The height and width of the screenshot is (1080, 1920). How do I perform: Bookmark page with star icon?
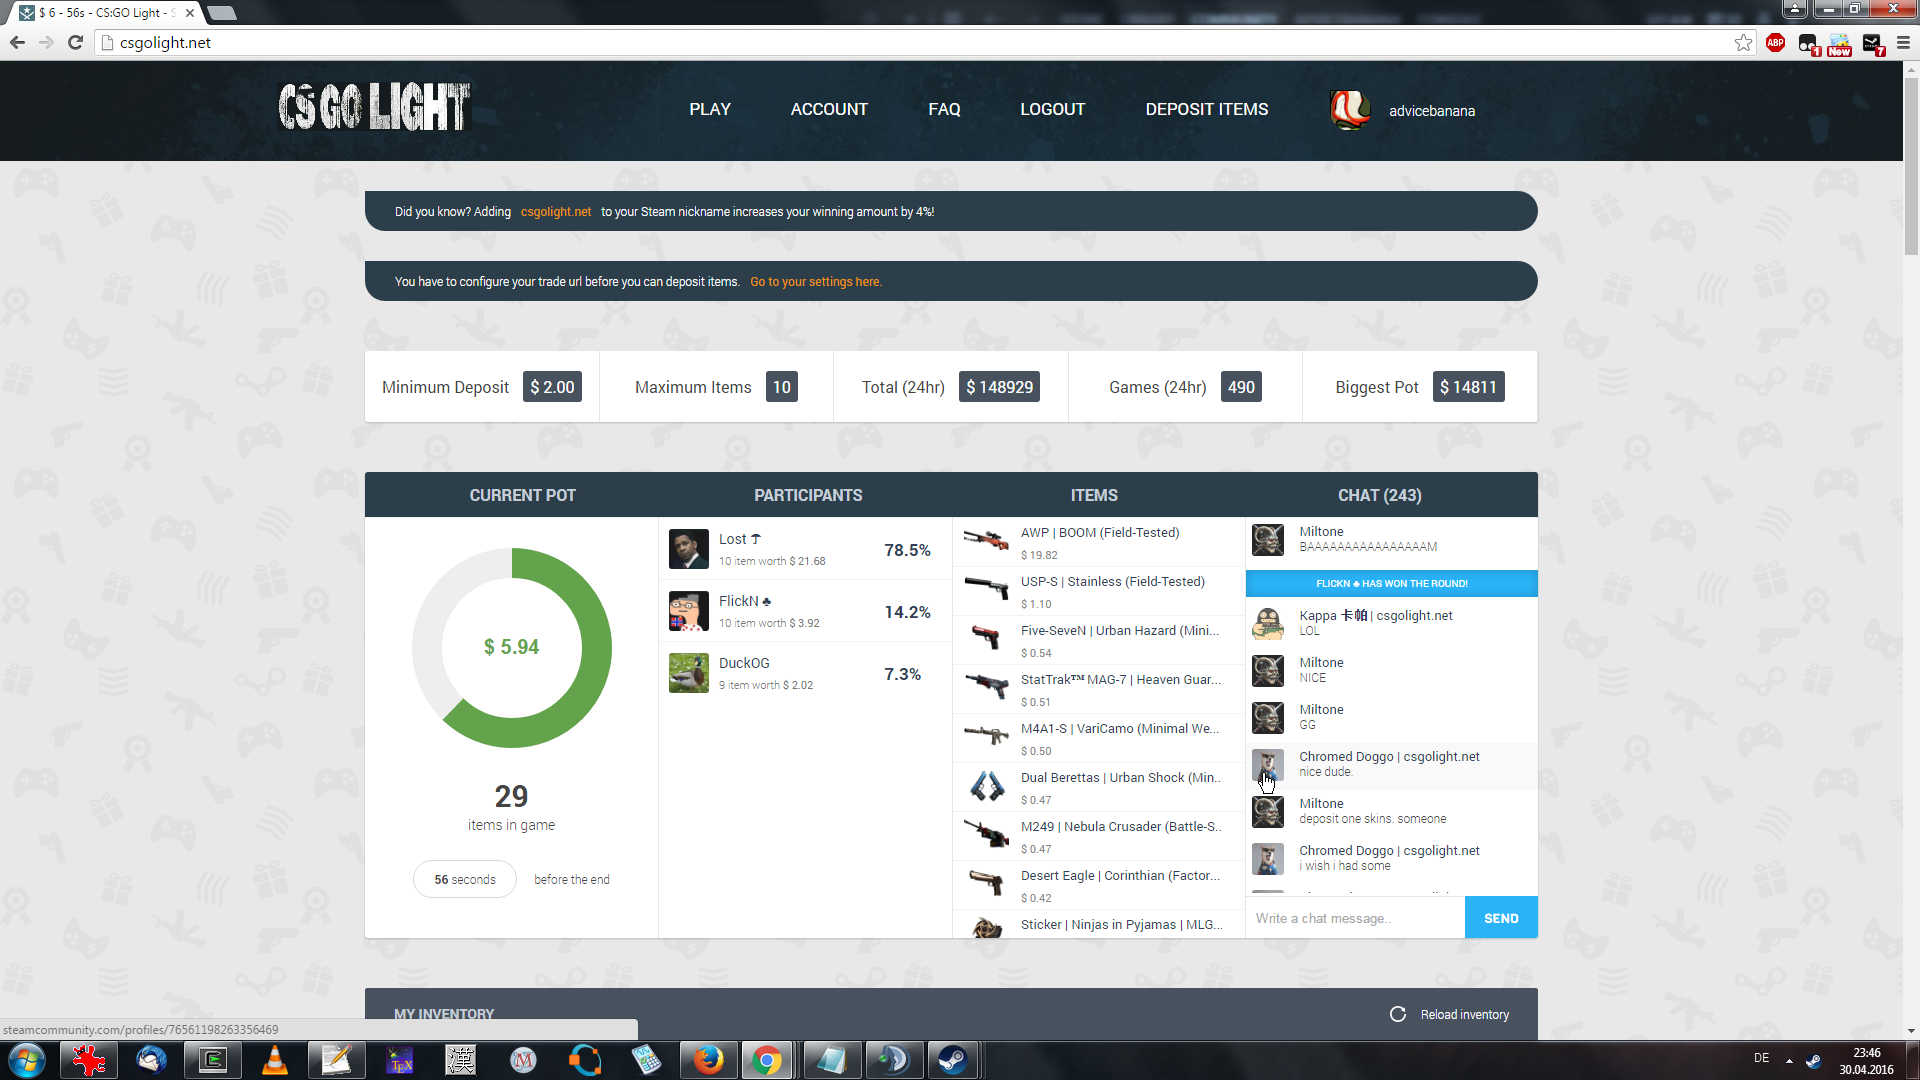[1743, 42]
